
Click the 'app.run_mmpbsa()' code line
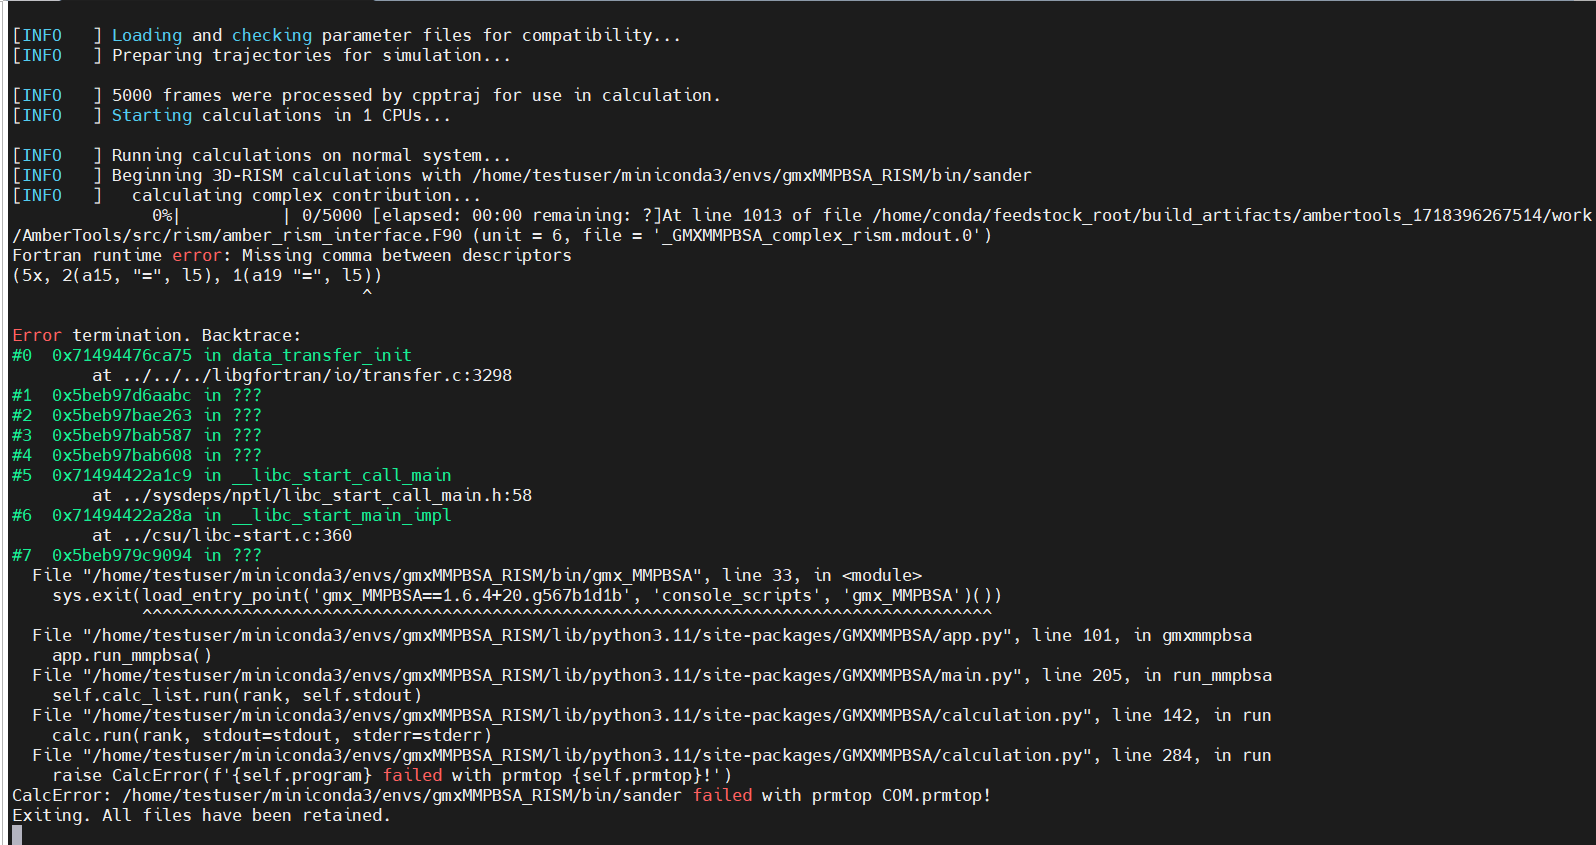pos(132,655)
